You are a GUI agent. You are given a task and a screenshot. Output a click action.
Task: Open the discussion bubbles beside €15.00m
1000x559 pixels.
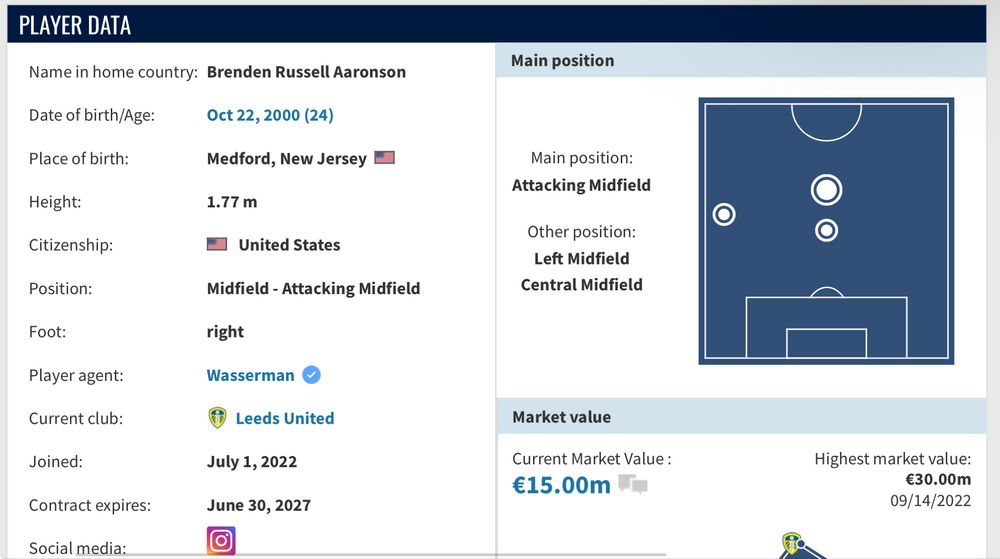(x=633, y=486)
